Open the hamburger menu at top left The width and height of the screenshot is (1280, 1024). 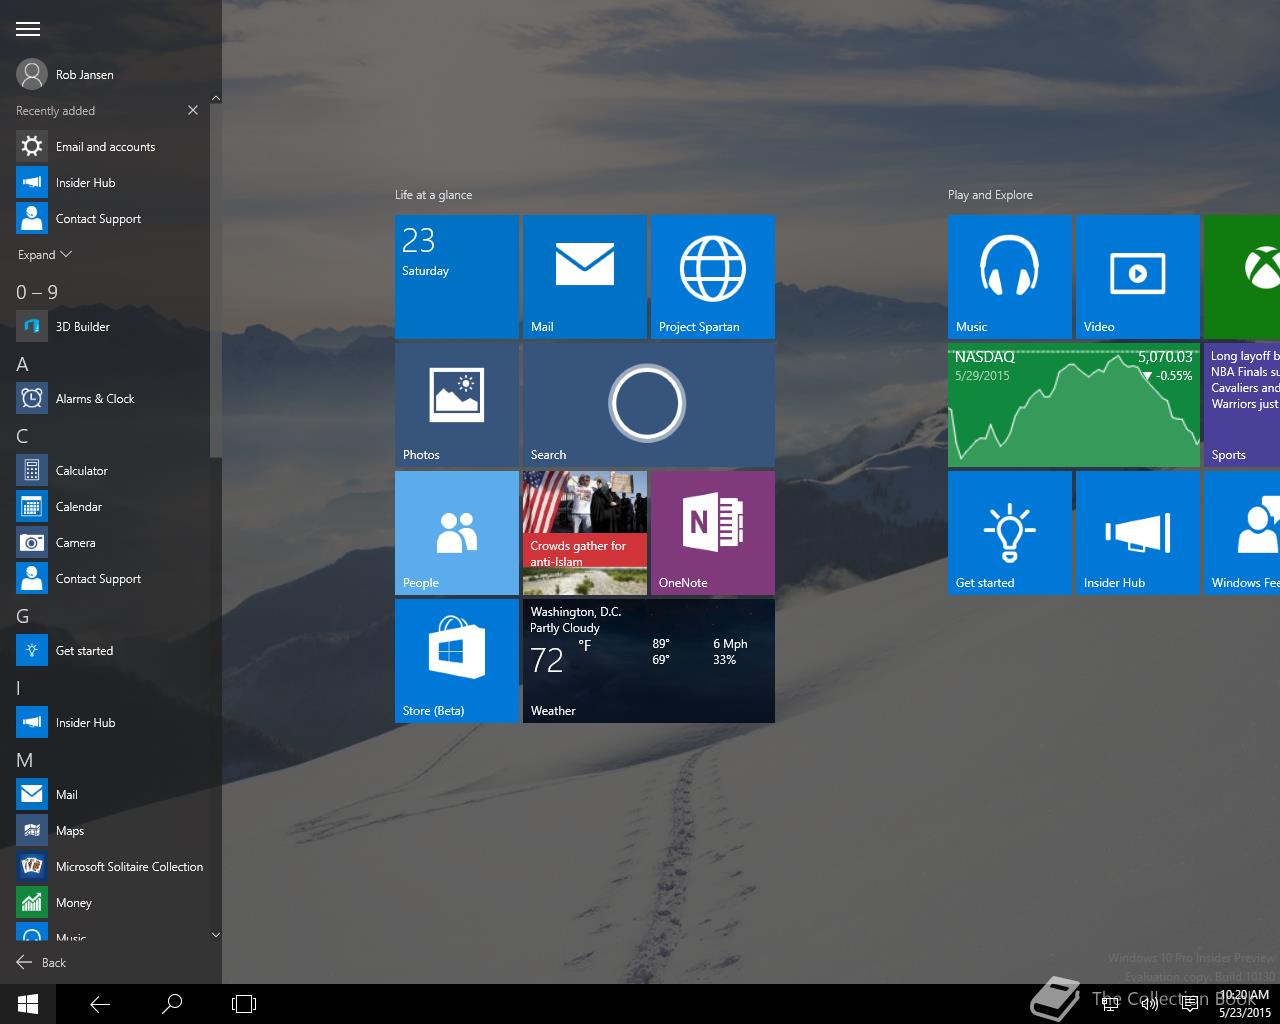28,29
